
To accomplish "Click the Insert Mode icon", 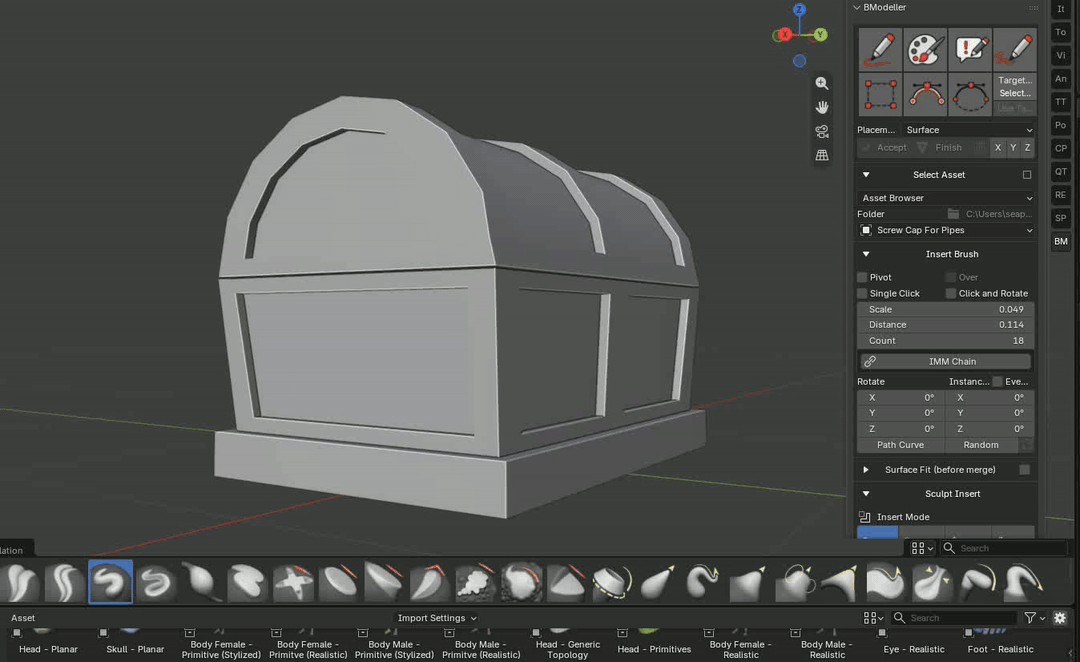I will (865, 517).
